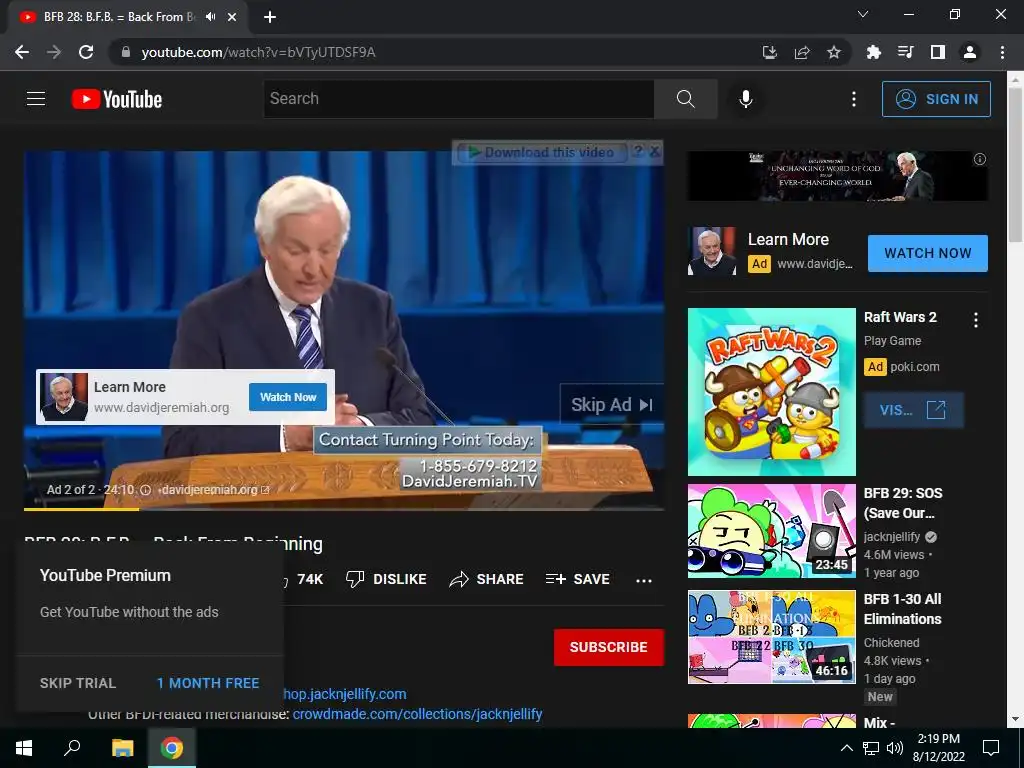Click Chrome icon in taskbar
The height and width of the screenshot is (768, 1024).
(172, 748)
